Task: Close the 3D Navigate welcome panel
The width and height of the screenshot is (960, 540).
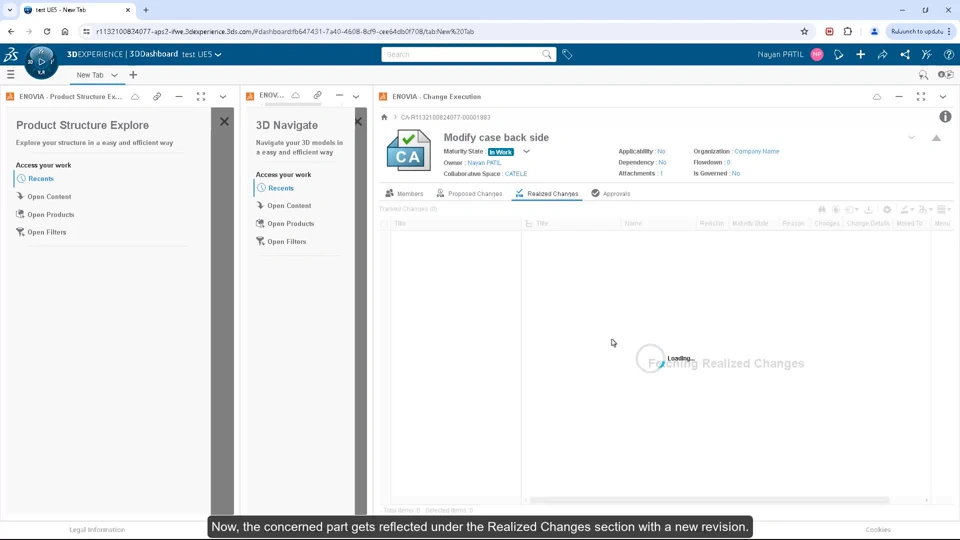Action: pos(359,121)
